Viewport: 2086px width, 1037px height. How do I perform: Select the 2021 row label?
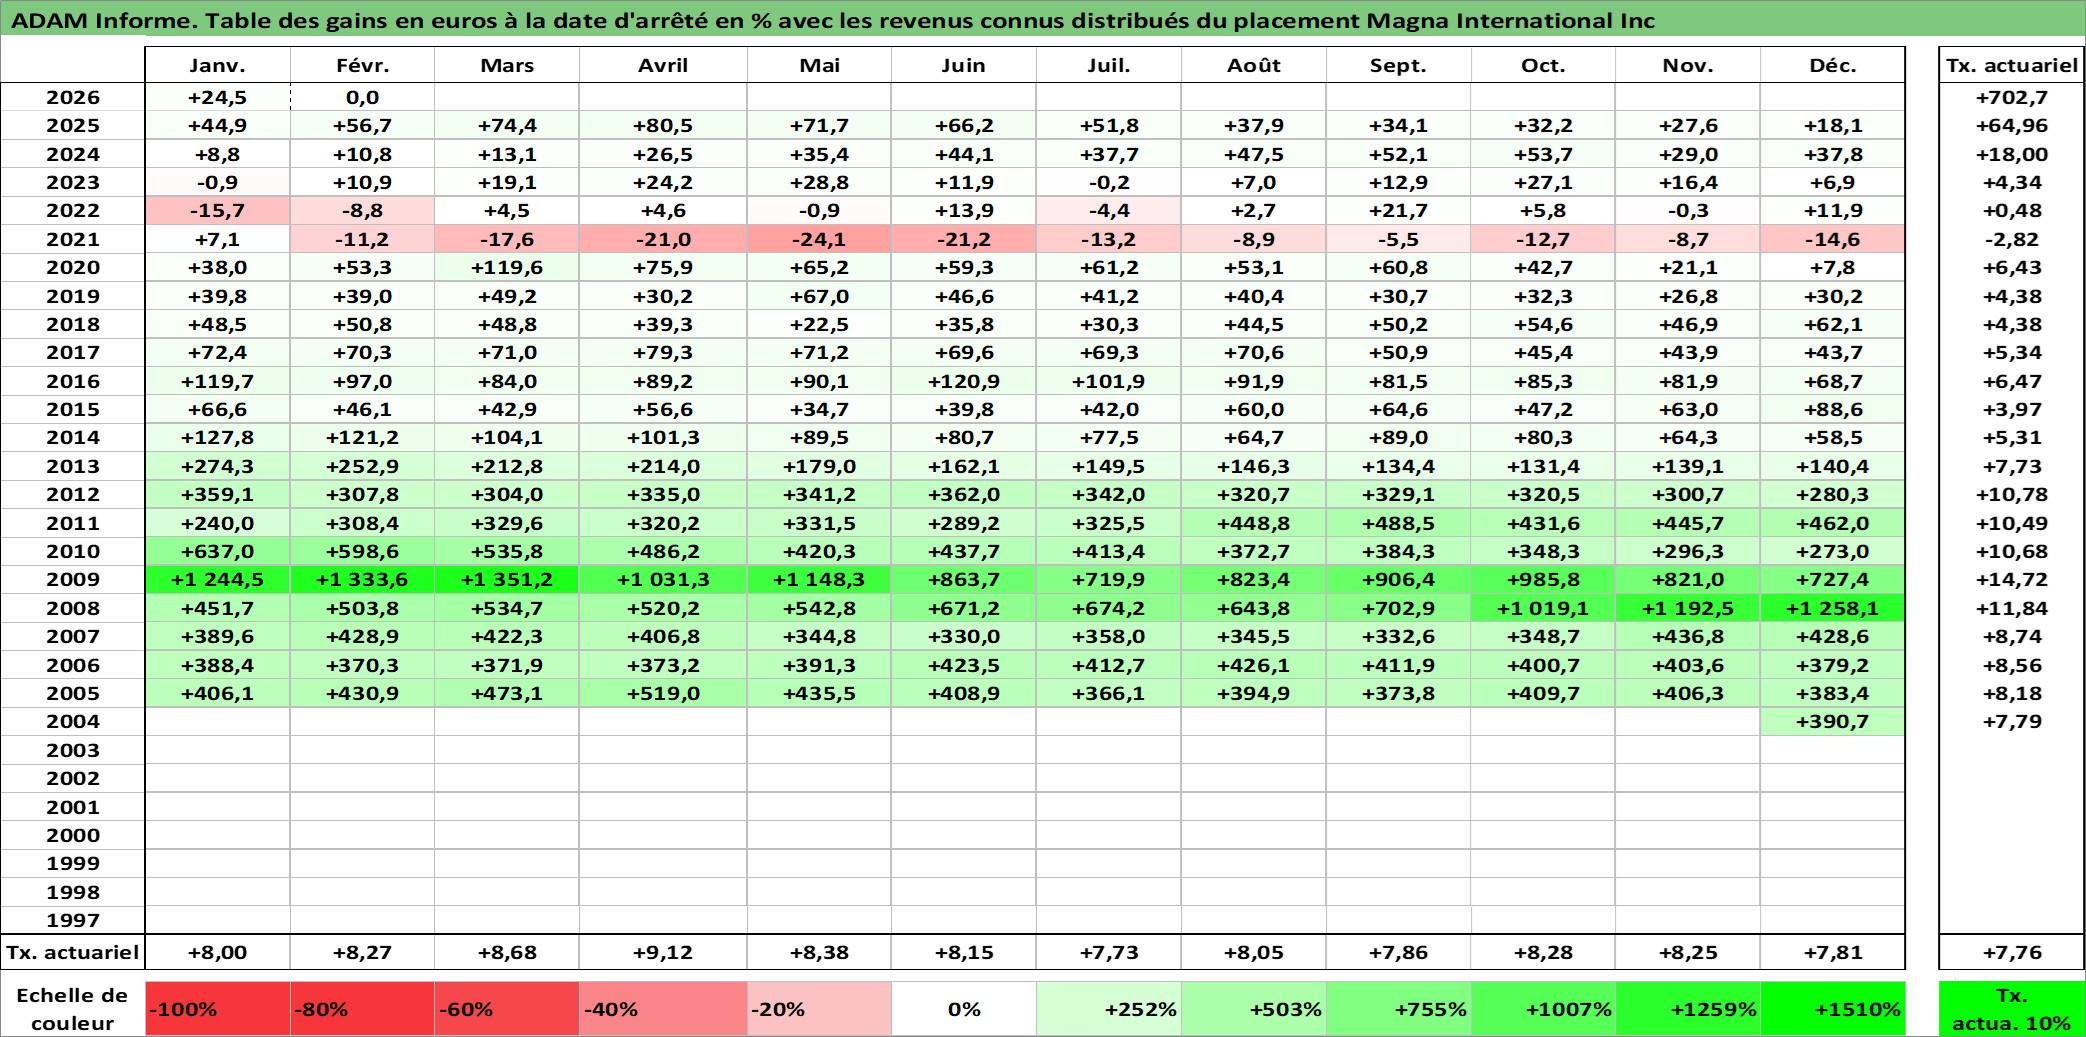[x=73, y=239]
